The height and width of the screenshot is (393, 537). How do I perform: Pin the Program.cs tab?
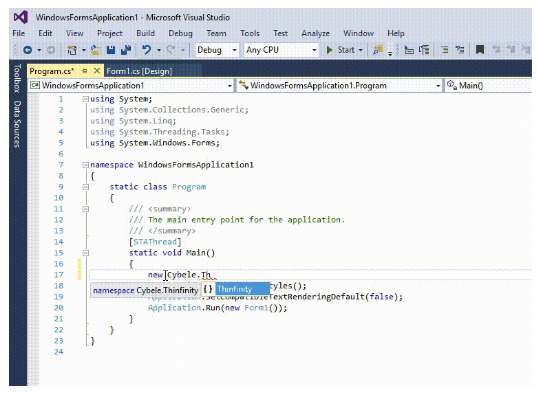point(85,71)
